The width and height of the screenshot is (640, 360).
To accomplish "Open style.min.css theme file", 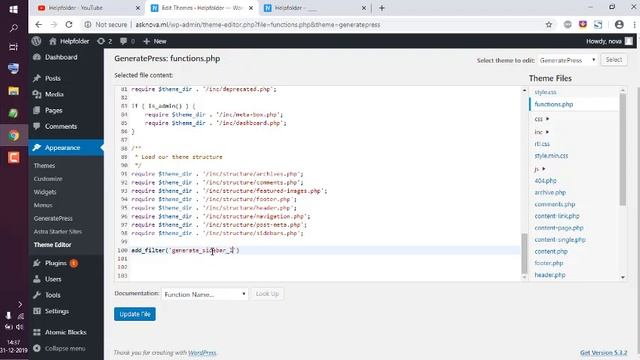I will [551, 156].
